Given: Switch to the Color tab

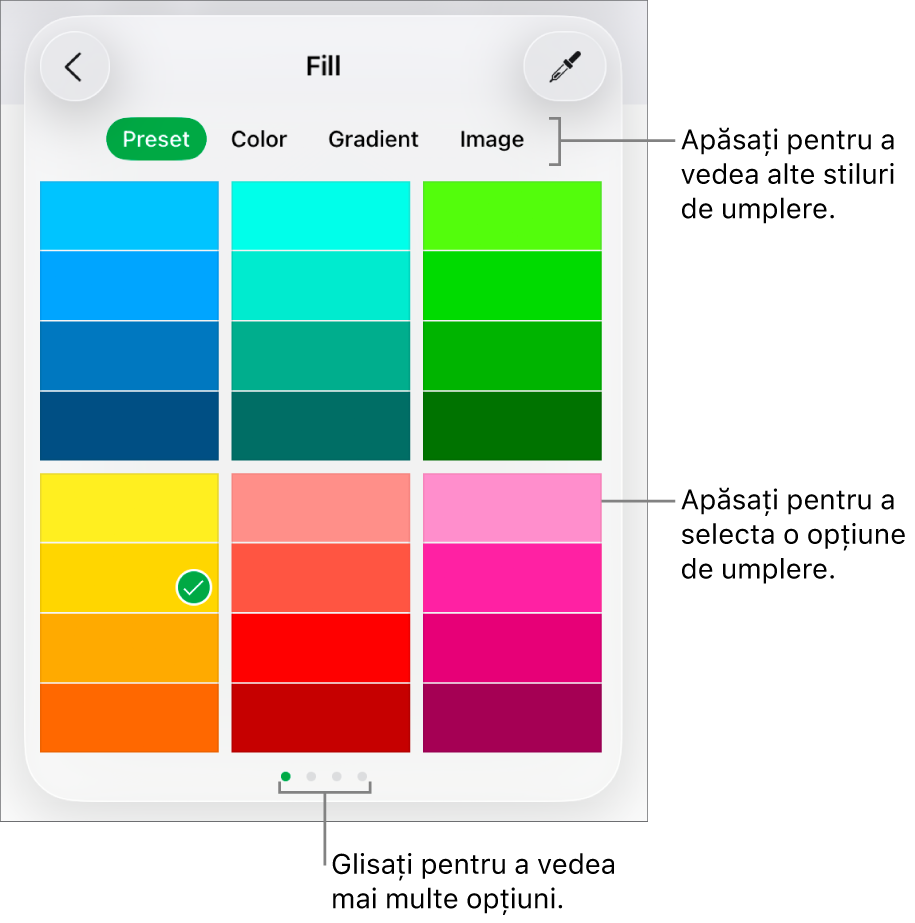Looking at the screenshot, I should tap(259, 140).
